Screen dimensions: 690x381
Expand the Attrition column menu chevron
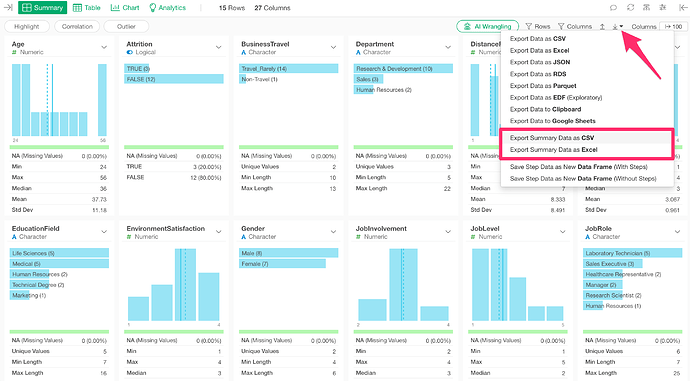click(x=219, y=47)
